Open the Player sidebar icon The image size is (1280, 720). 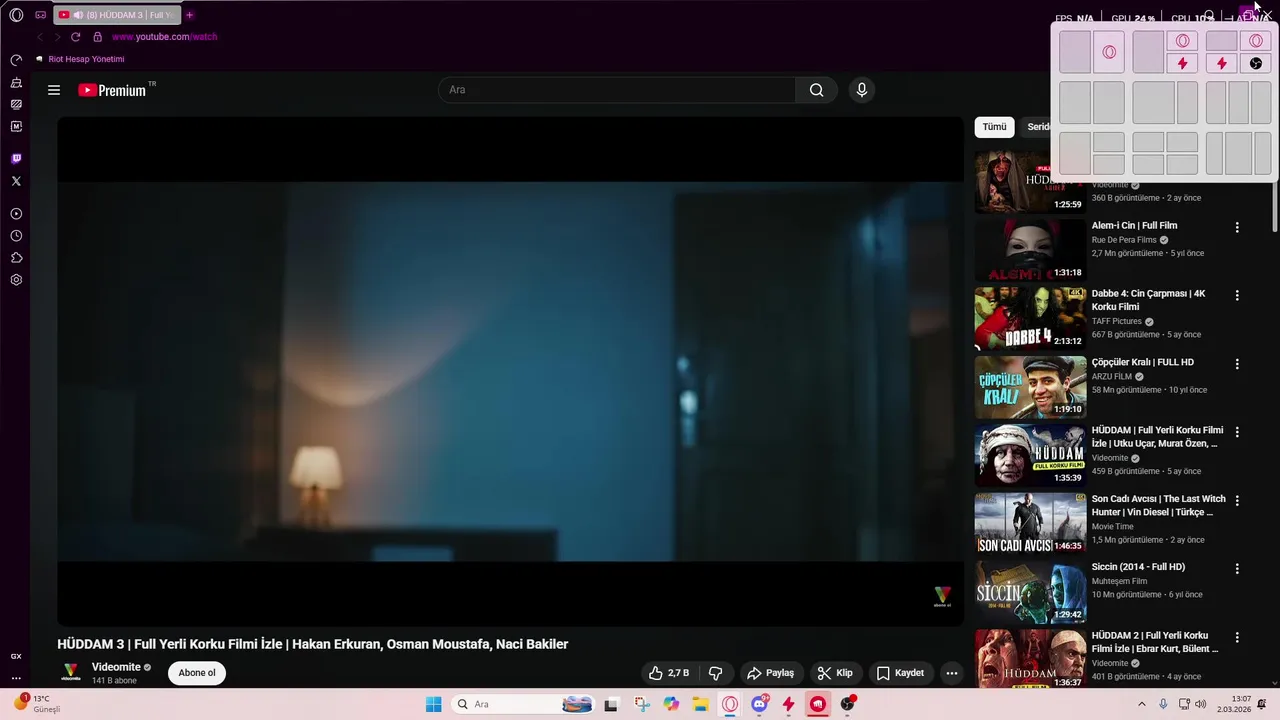click(16, 214)
